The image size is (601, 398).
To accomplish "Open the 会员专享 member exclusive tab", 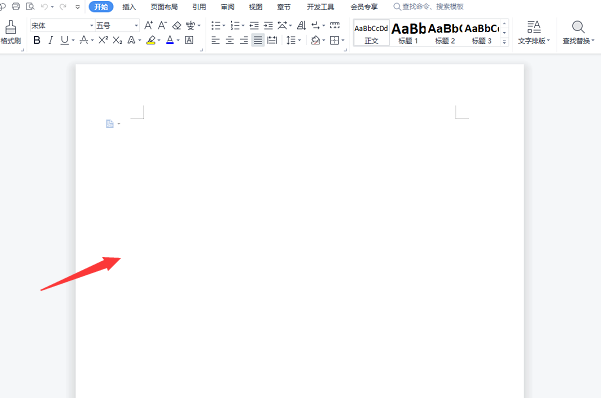I will 364,7.
